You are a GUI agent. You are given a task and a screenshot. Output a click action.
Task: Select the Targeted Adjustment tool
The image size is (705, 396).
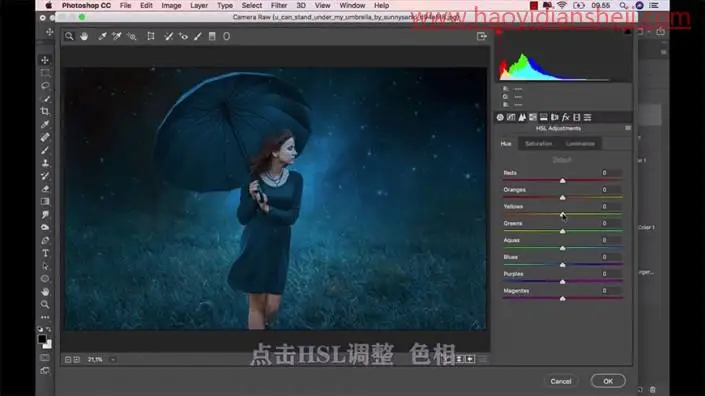coord(131,36)
